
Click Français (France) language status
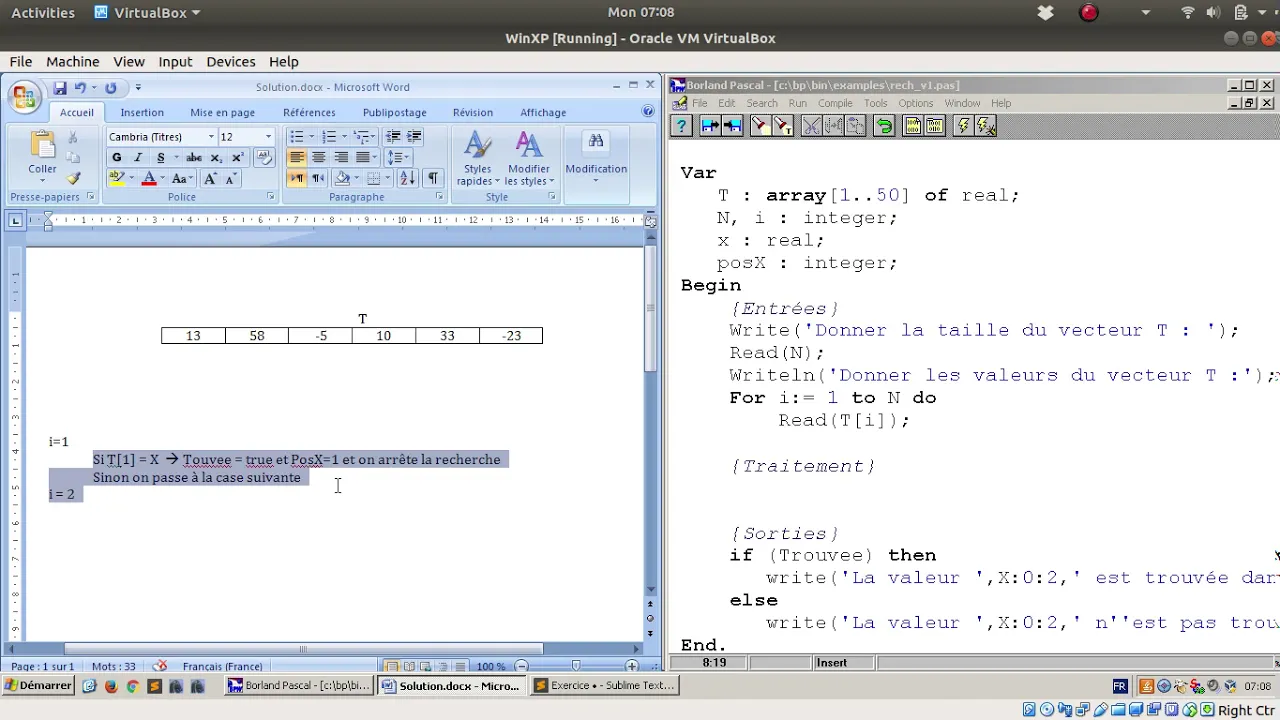click(222, 666)
